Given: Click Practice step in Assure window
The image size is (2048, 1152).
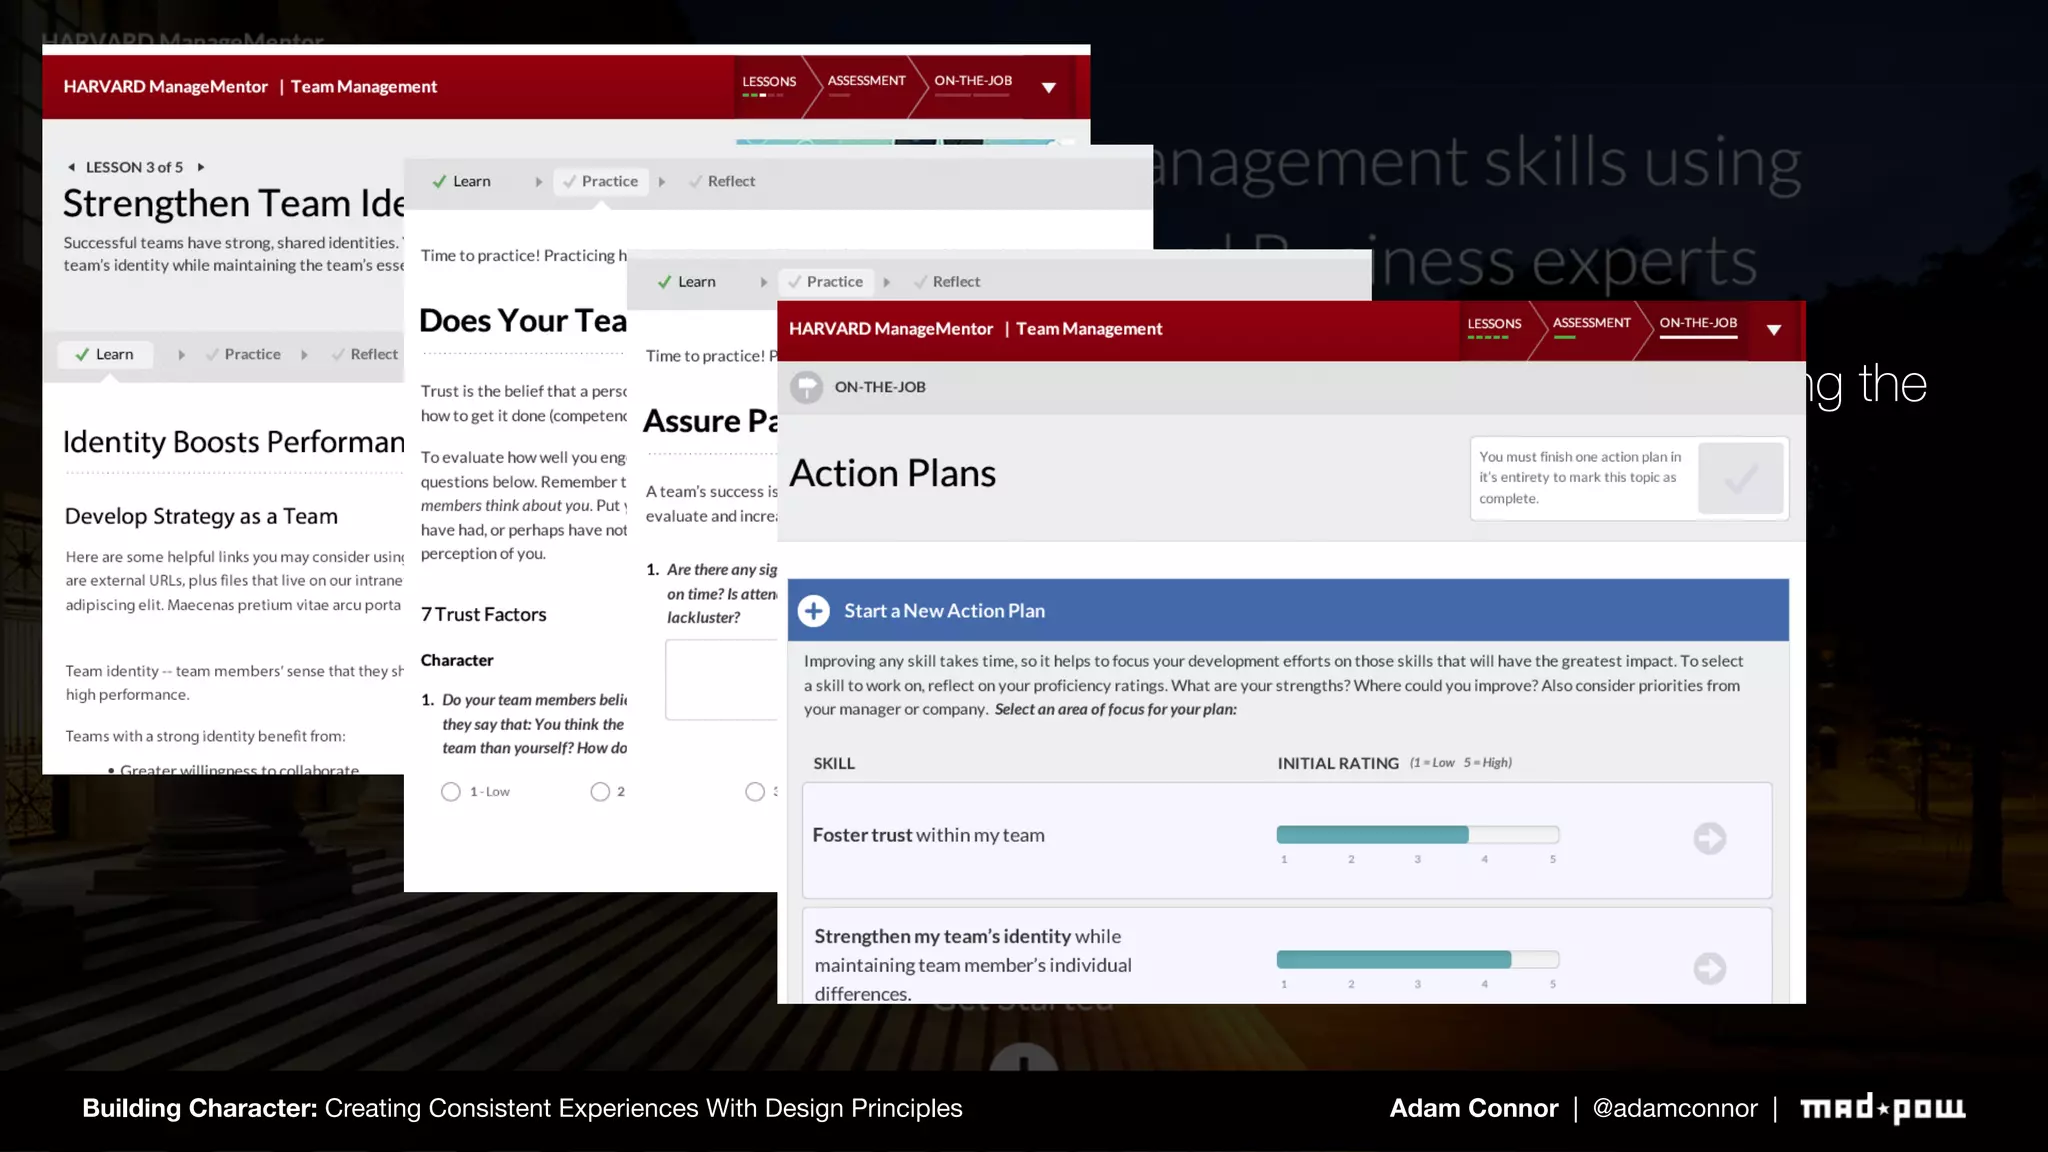Looking at the screenshot, I should click(x=826, y=282).
